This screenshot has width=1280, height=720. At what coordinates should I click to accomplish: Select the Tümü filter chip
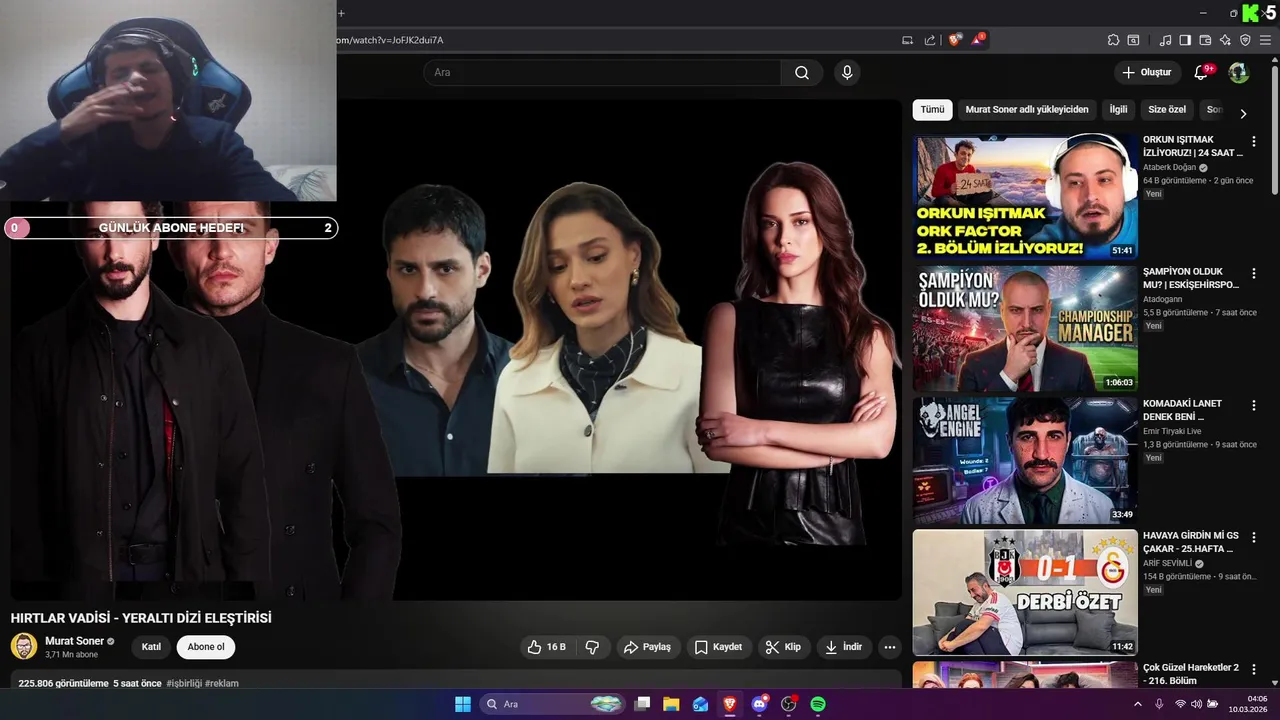tap(932, 110)
